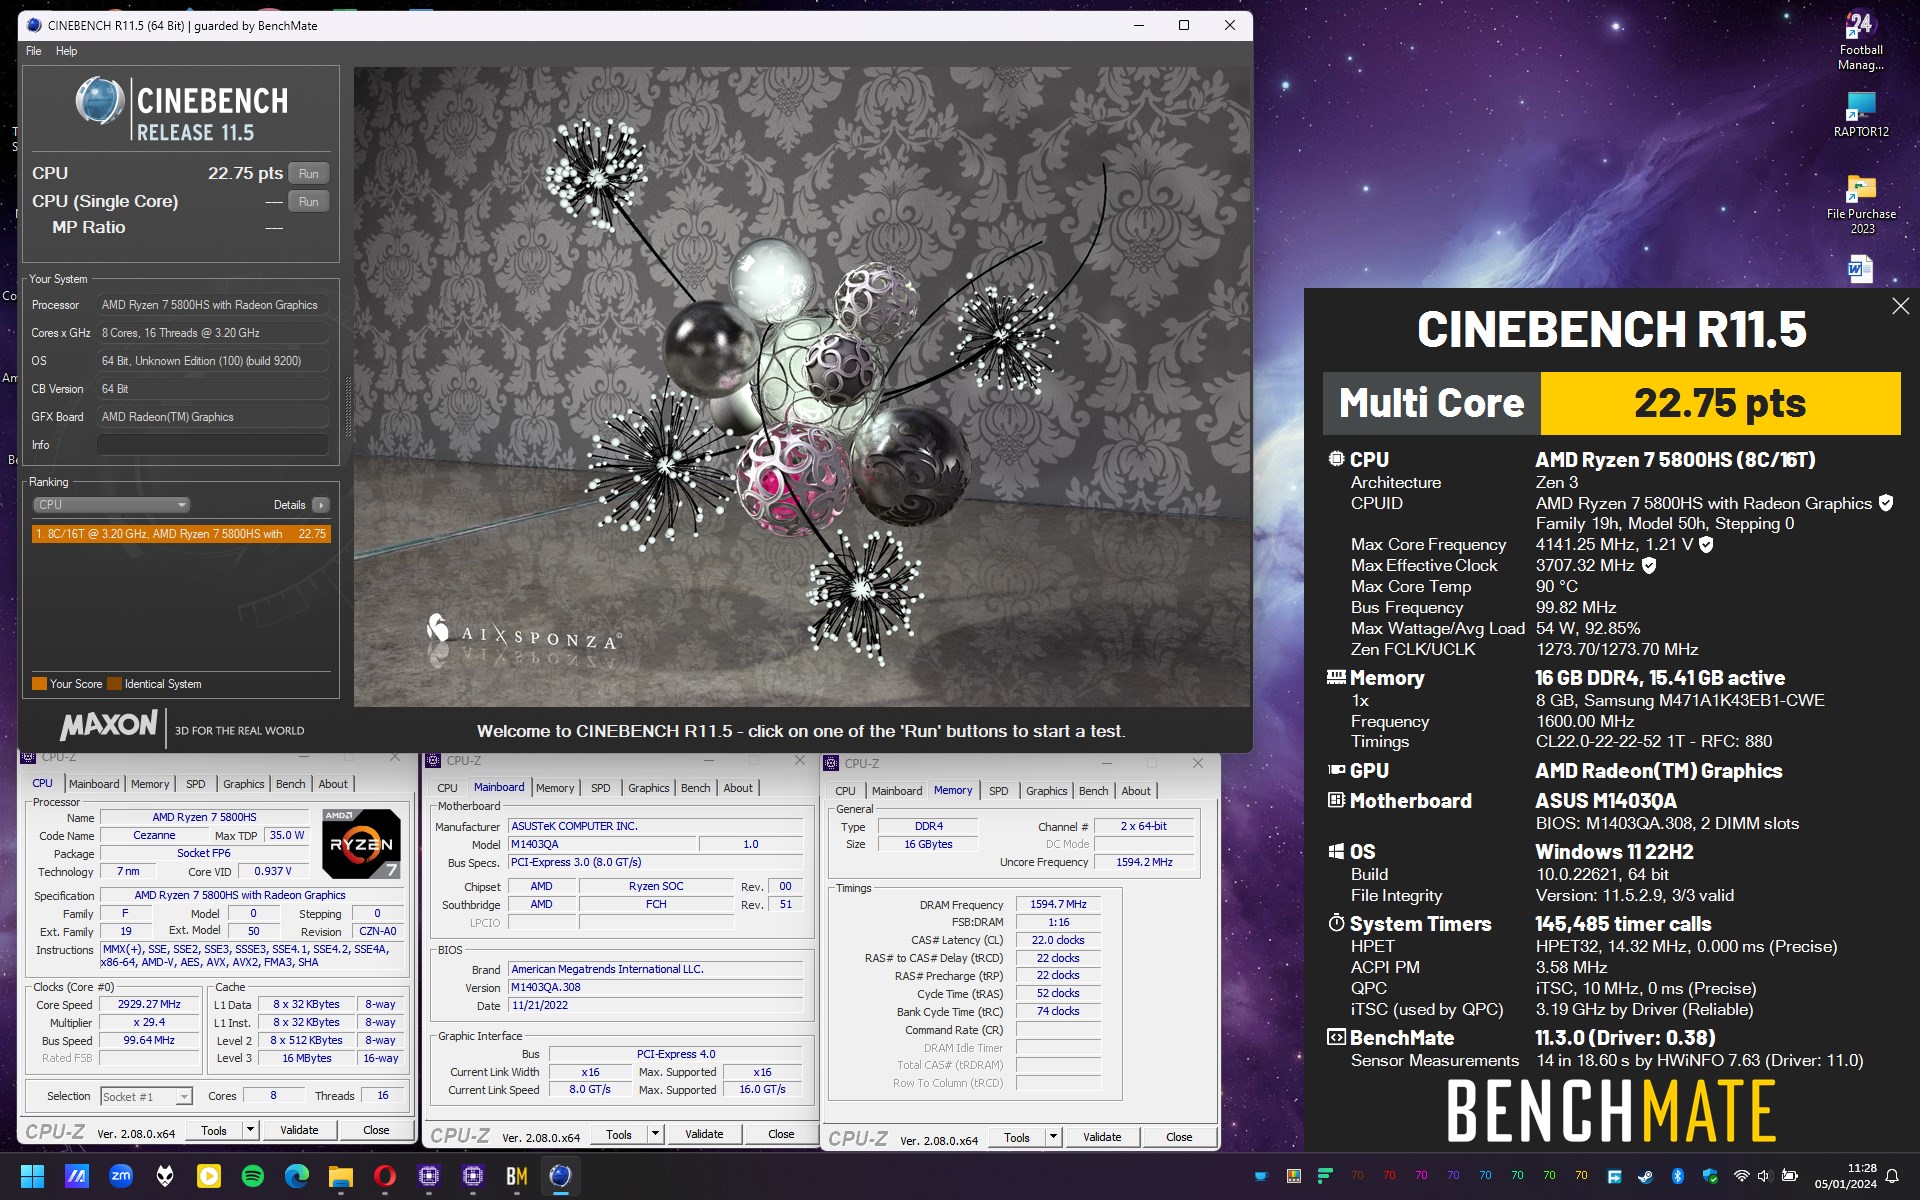Click Tools button in CPU-Z Mainboard window
1920x1200 pixels.
point(619,1134)
